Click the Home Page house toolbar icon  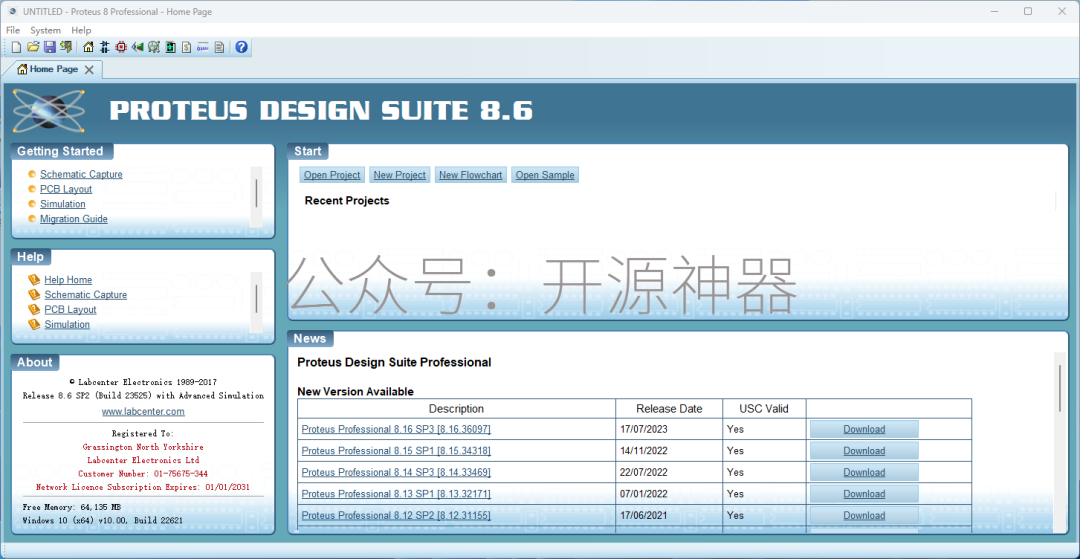coord(88,47)
